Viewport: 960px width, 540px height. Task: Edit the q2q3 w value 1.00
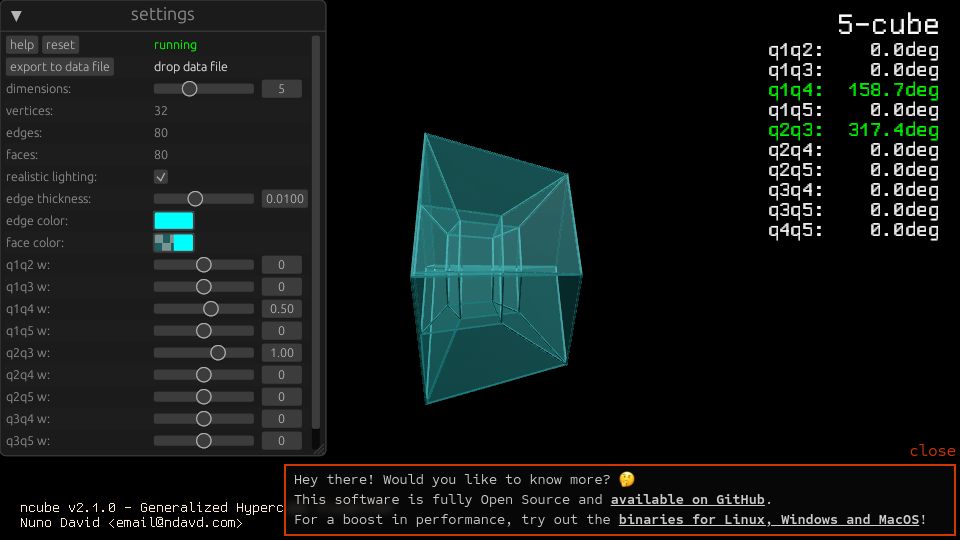click(282, 353)
